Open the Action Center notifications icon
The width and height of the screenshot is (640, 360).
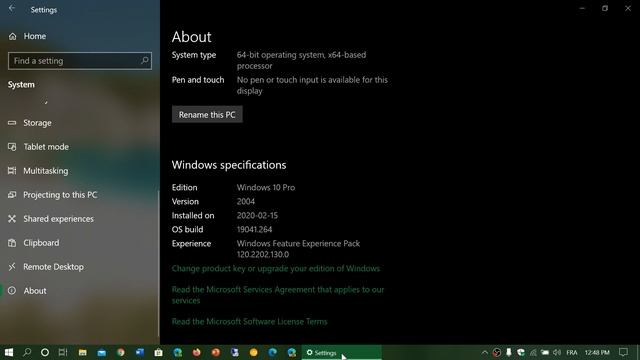(623, 352)
